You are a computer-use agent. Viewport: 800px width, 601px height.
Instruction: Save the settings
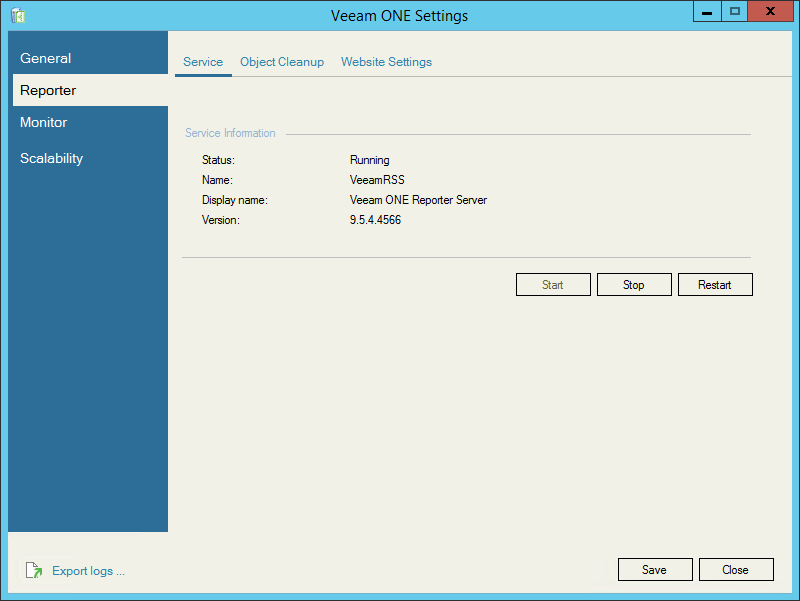(655, 569)
